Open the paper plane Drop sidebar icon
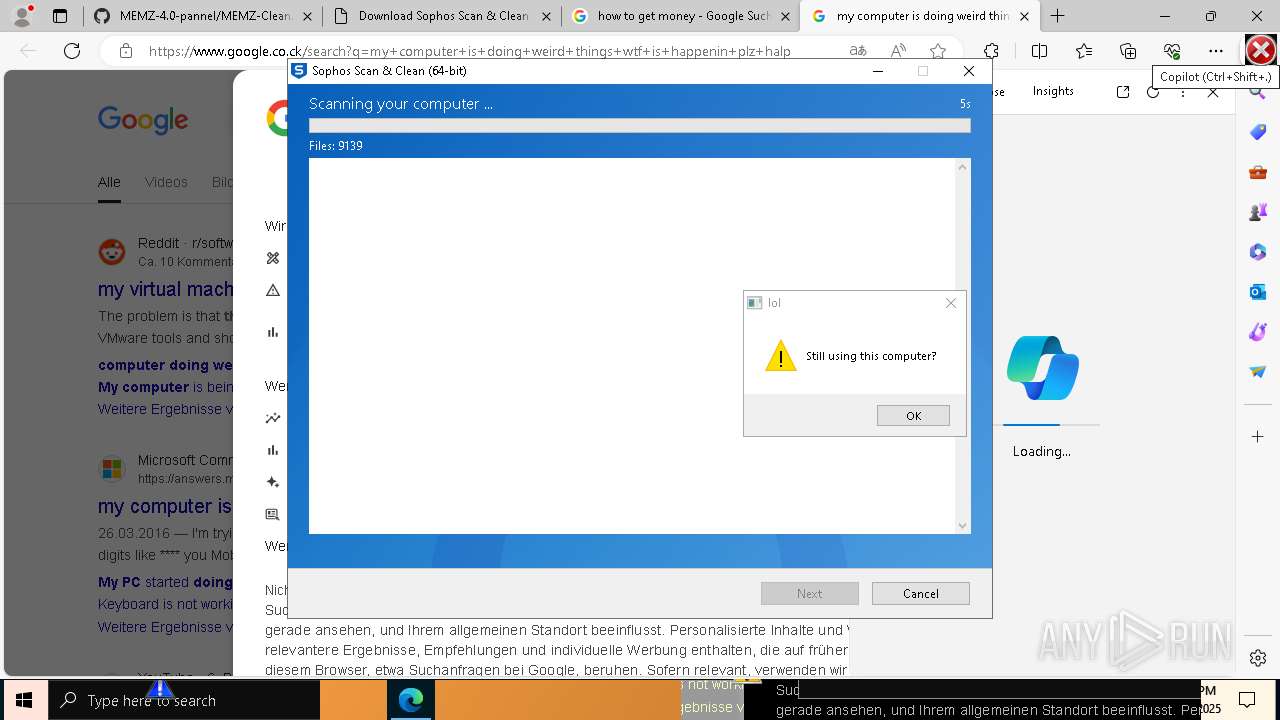 click(1258, 372)
